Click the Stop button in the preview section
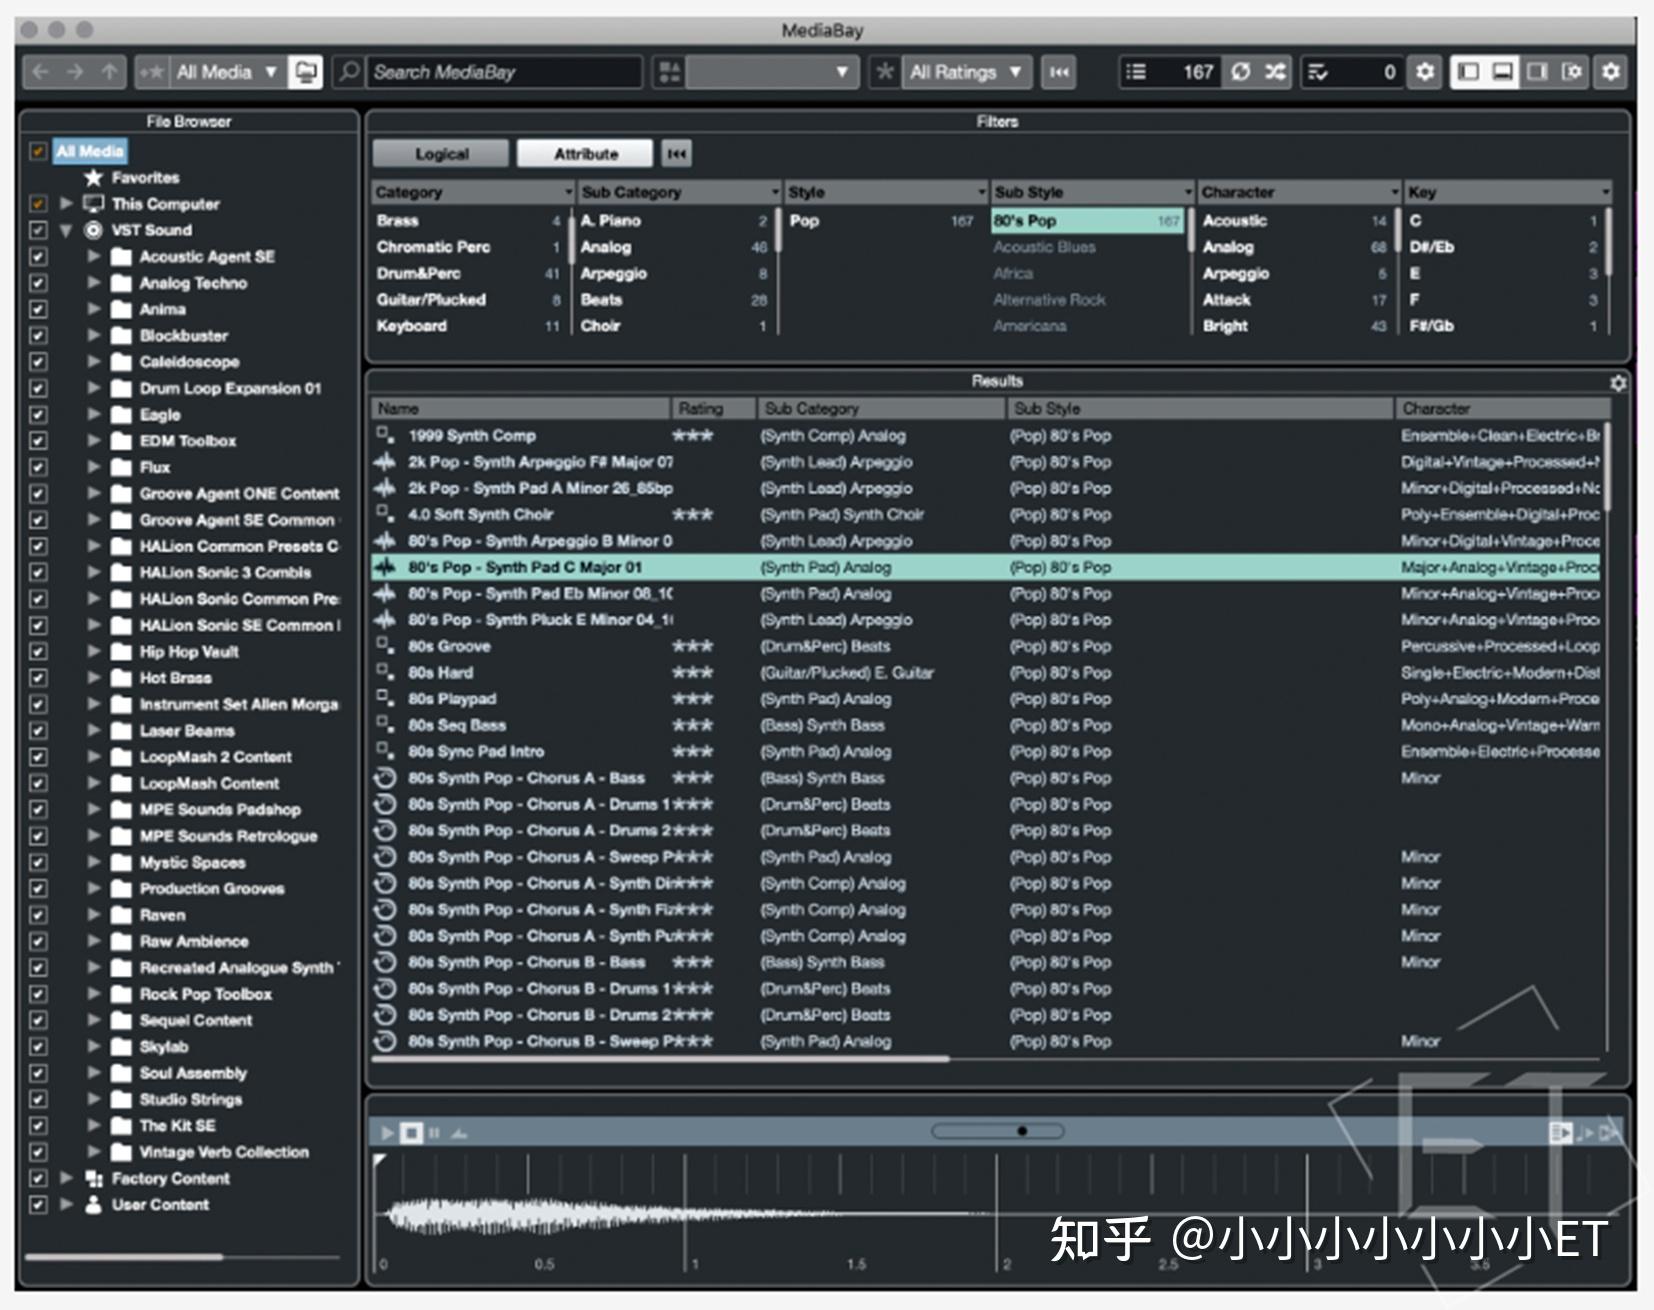Image resolution: width=1654 pixels, height=1310 pixels. [410, 1133]
